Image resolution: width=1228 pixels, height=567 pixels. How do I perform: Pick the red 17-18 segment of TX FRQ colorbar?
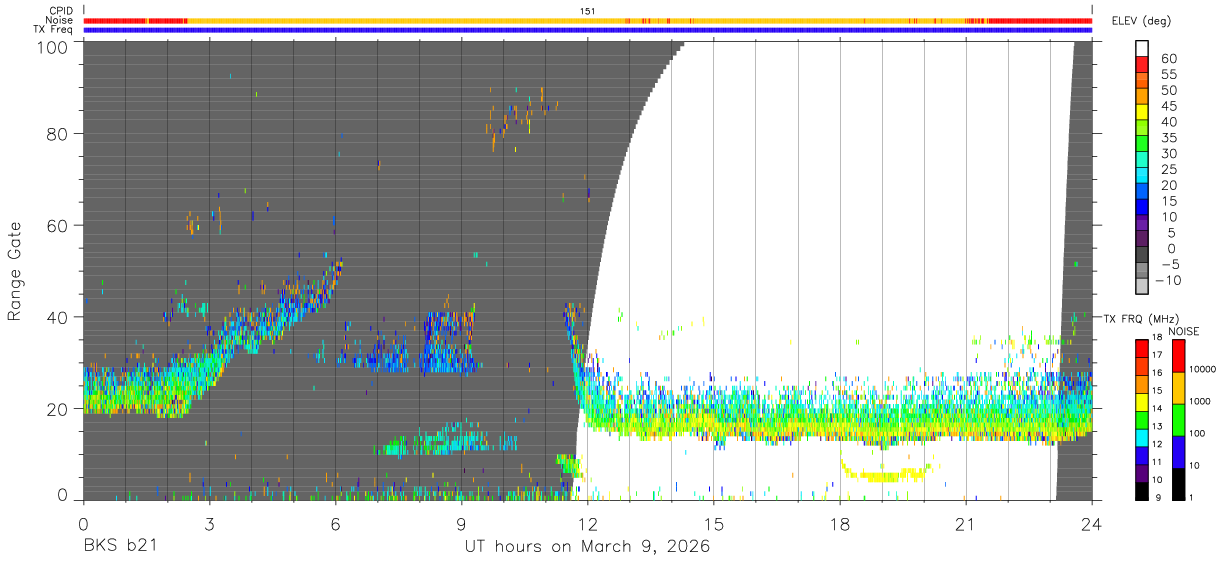click(x=1141, y=349)
